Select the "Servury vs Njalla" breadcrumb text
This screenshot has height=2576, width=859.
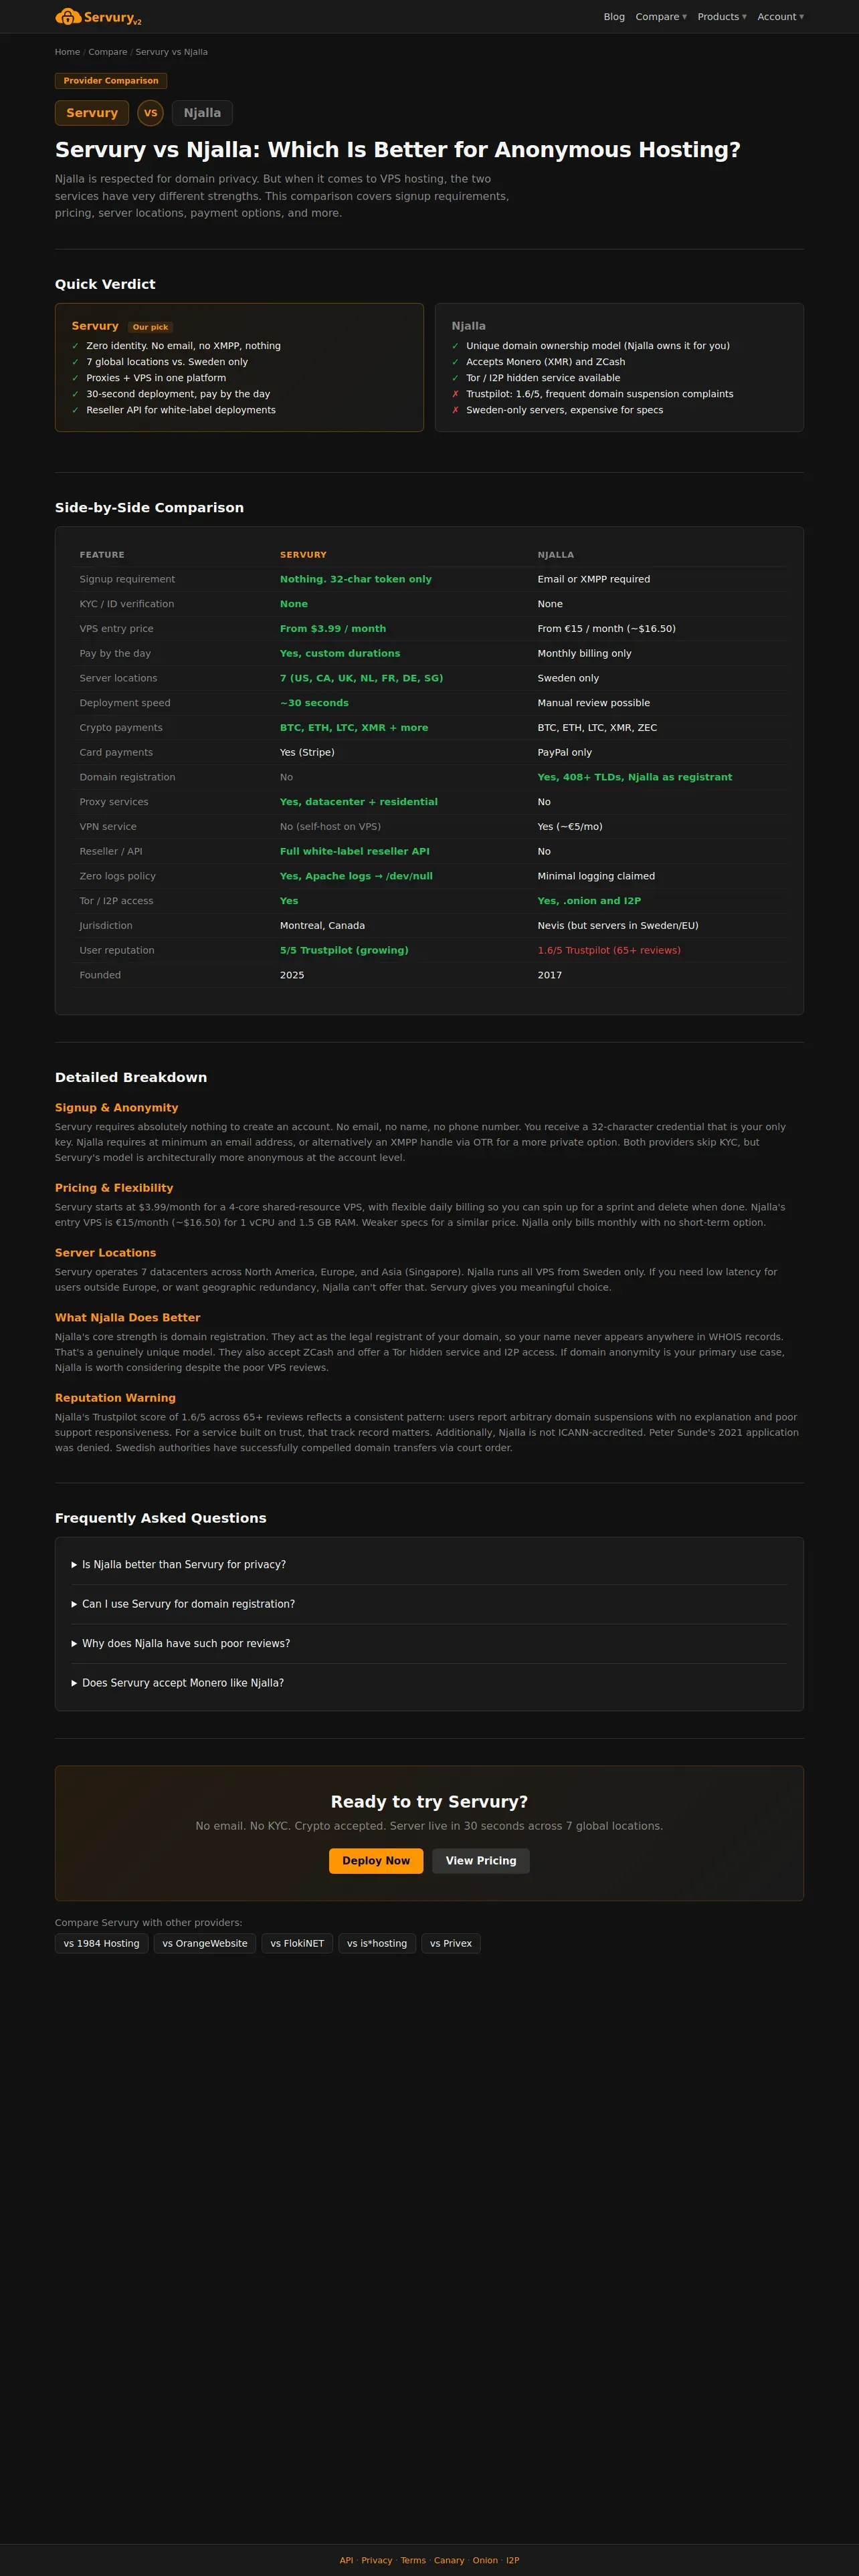172,52
